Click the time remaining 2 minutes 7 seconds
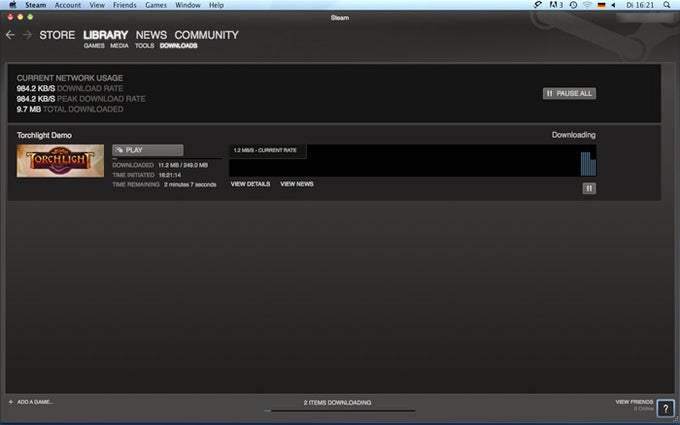This screenshot has height=425, width=680. pyautogui.click(x=190, y=185)
